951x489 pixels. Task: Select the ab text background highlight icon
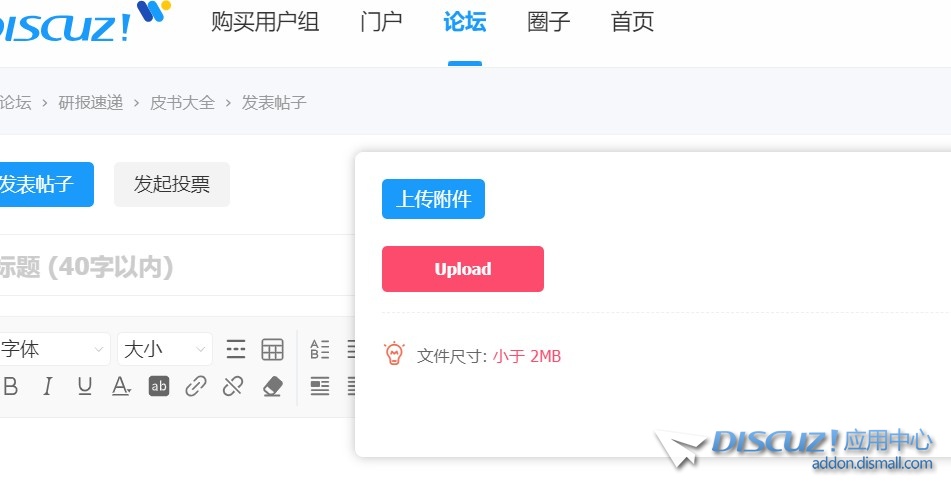click(x=159, y=386)
